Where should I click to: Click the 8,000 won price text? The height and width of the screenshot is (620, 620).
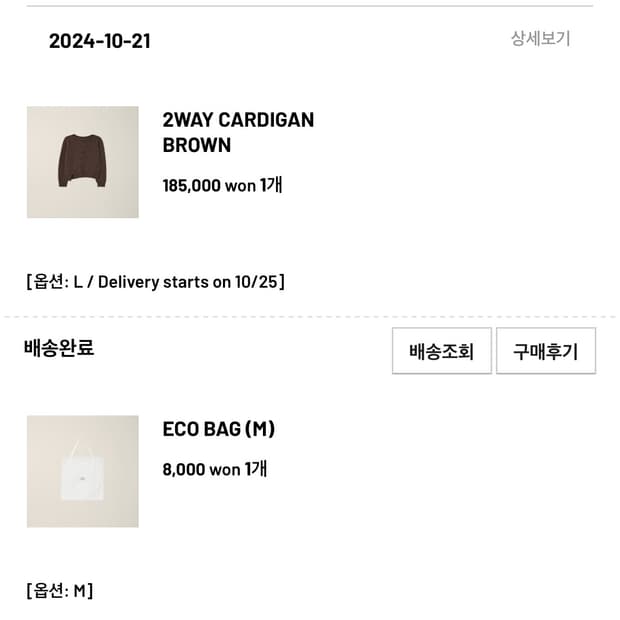point(201,469)
